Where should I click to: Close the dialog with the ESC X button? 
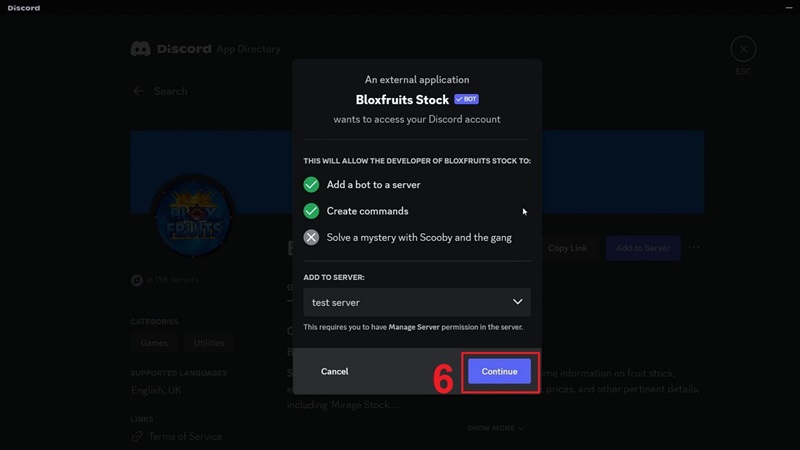pyautogui.click(x=742, y=48)
